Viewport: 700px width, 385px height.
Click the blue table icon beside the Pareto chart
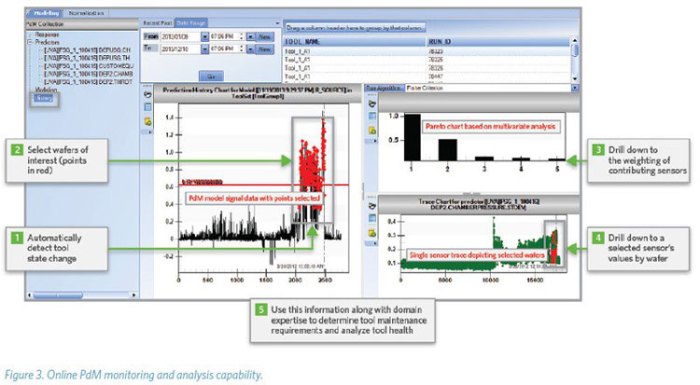(371, 116)
